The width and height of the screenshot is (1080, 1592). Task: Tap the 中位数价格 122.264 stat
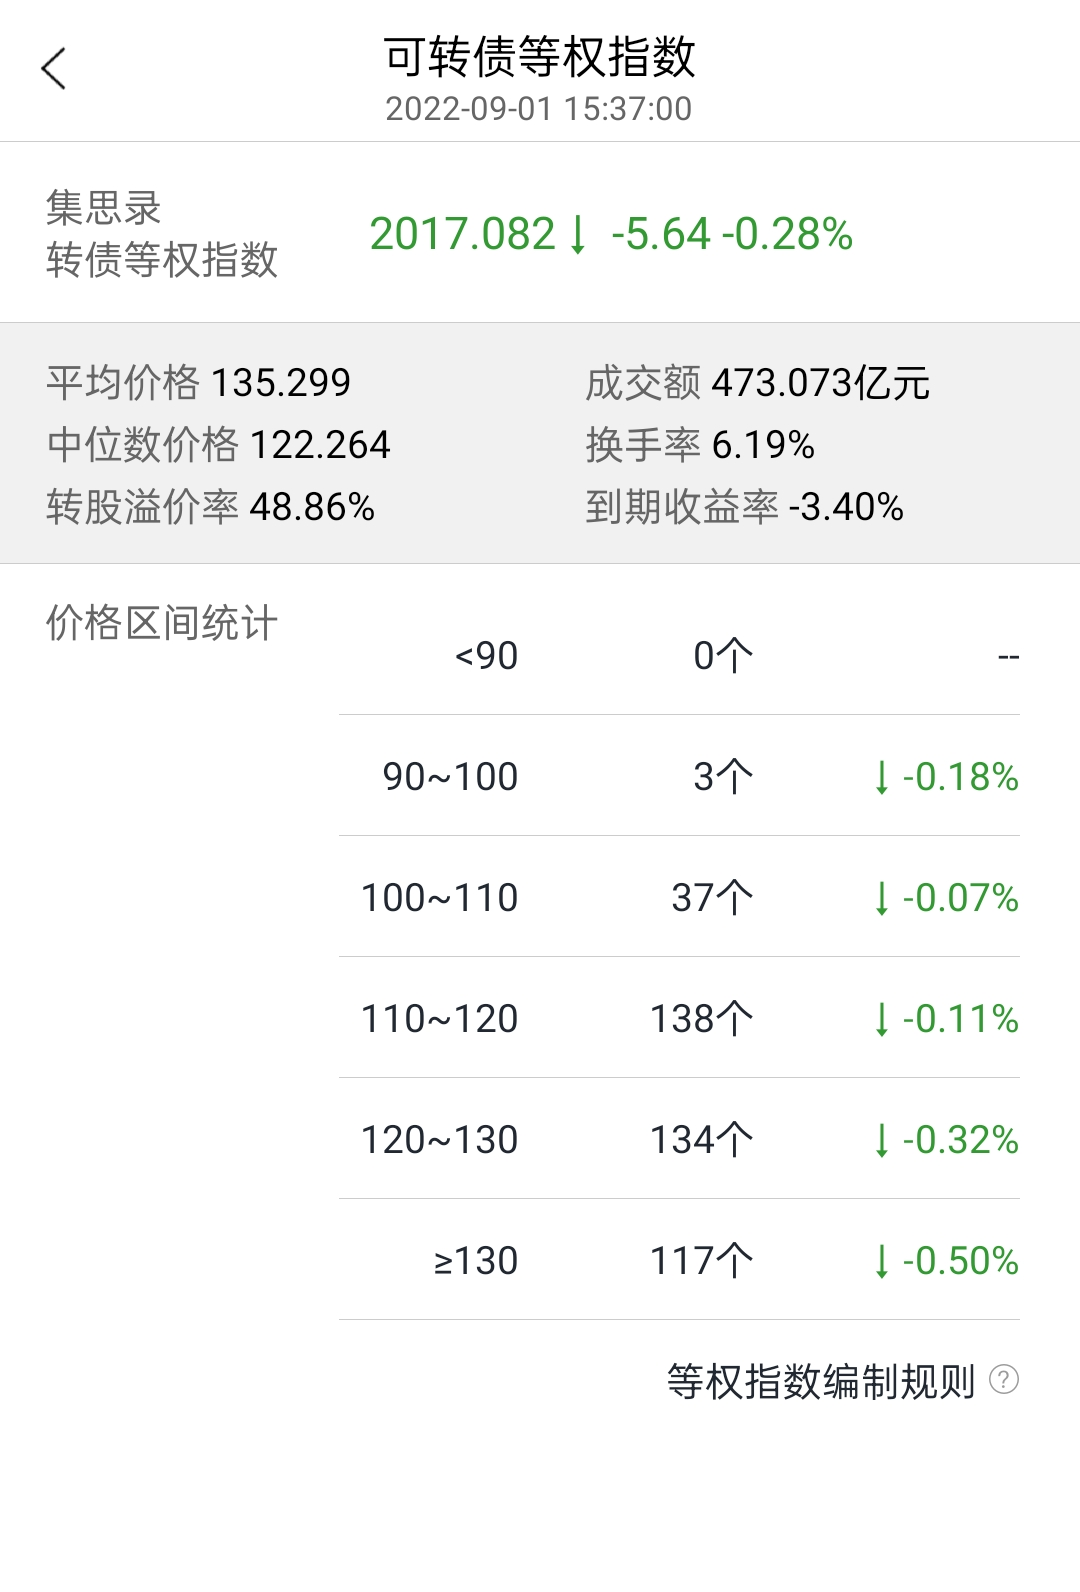coord(218,445)
